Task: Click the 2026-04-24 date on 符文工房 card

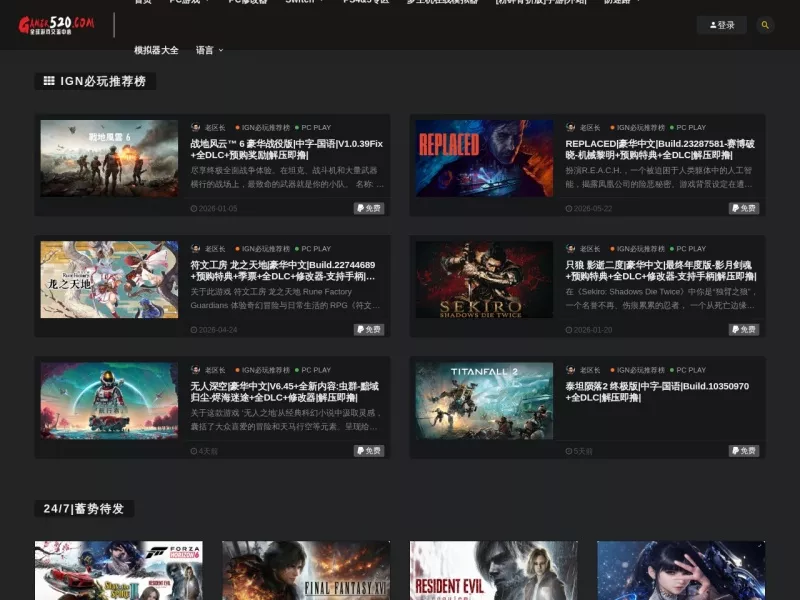Action: (214, 330)
